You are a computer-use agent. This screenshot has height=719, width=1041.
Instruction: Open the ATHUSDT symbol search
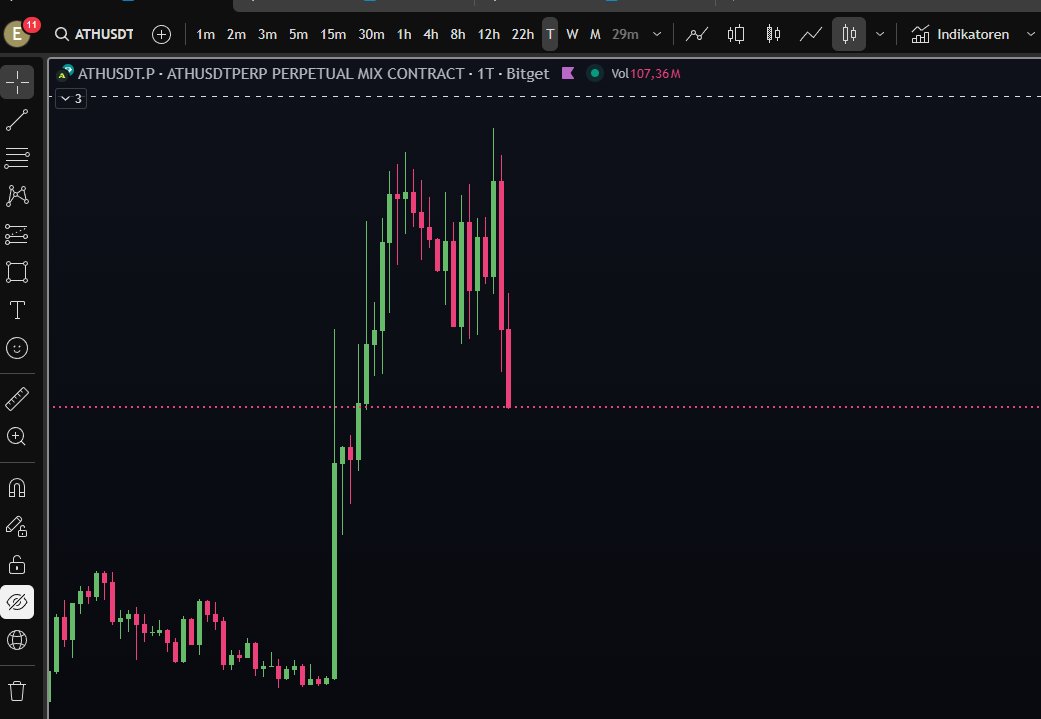94,34
